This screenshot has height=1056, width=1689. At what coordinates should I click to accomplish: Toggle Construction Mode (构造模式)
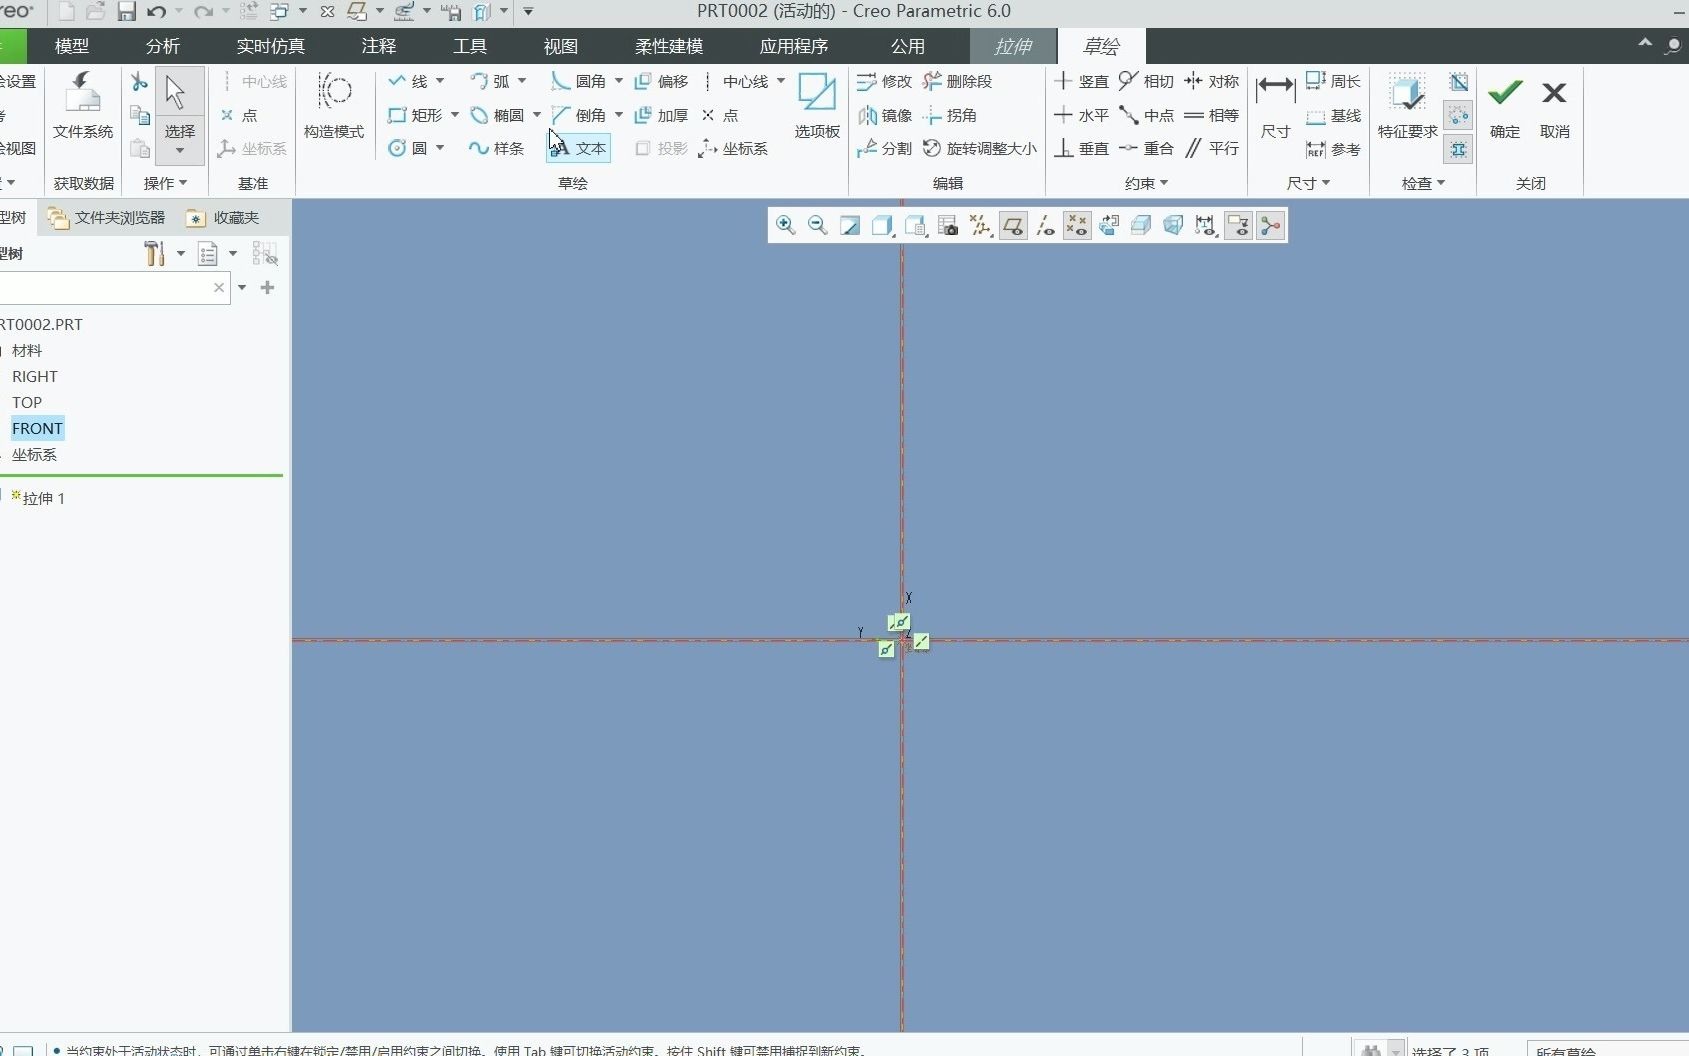click(334, 105)
